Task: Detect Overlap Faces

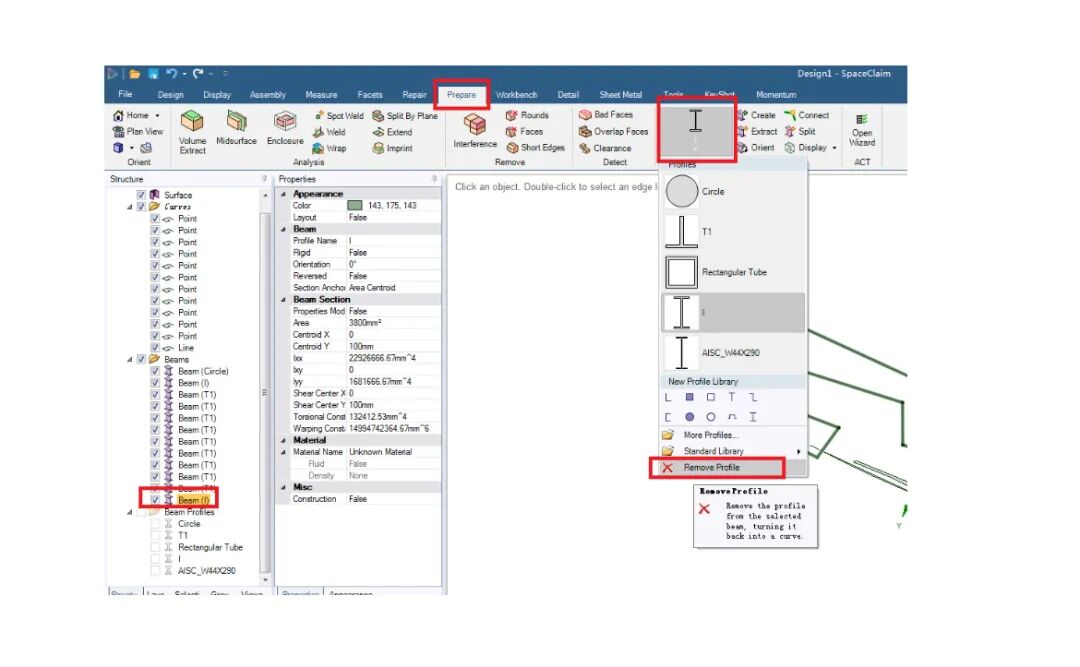Action: (614, 131)
